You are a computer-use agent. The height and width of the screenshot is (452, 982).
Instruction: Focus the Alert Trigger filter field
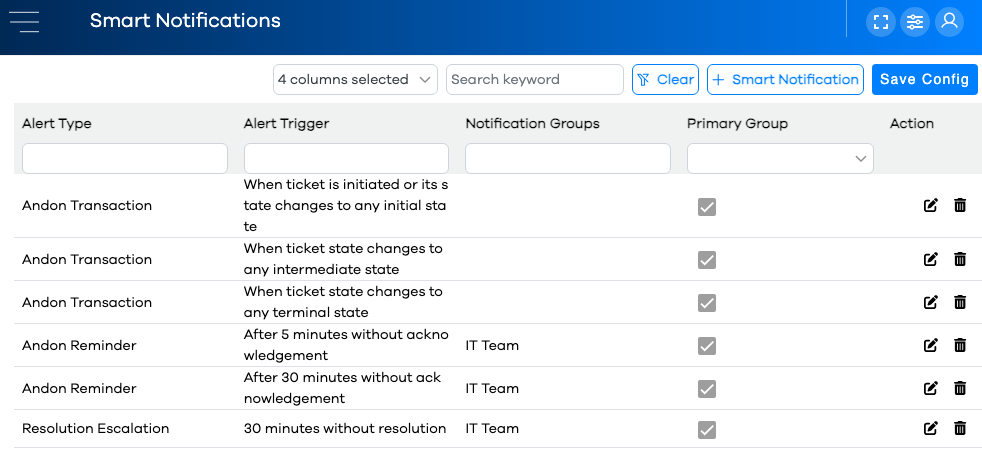(346, 158)
